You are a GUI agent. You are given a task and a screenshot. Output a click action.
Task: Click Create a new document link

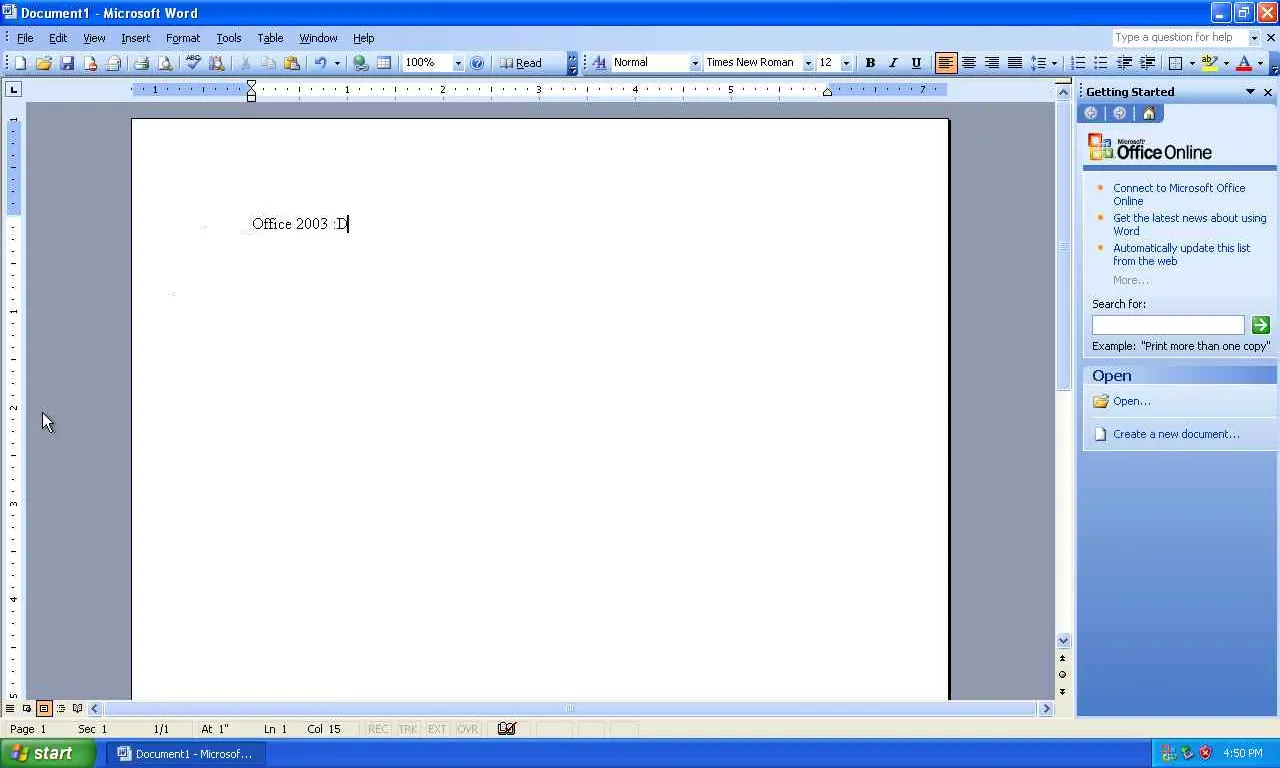tap(1176, 434)
